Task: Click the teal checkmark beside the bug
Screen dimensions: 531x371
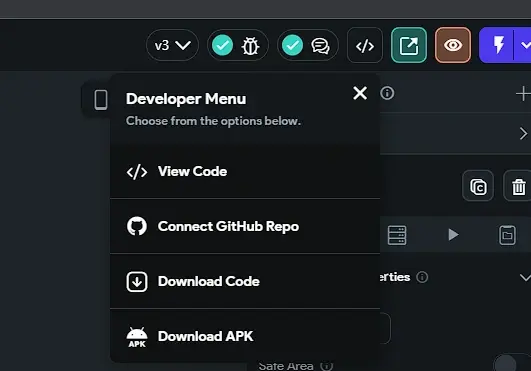Action: (x=222, y=45)
